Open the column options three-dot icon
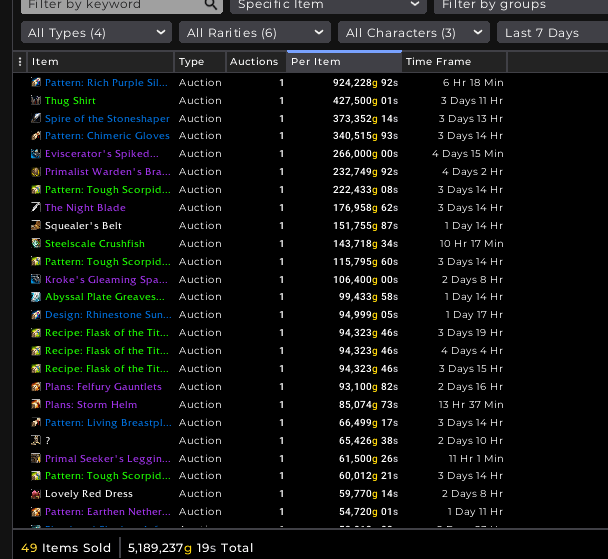The image size is (608, 559). [x=20, y=62]
